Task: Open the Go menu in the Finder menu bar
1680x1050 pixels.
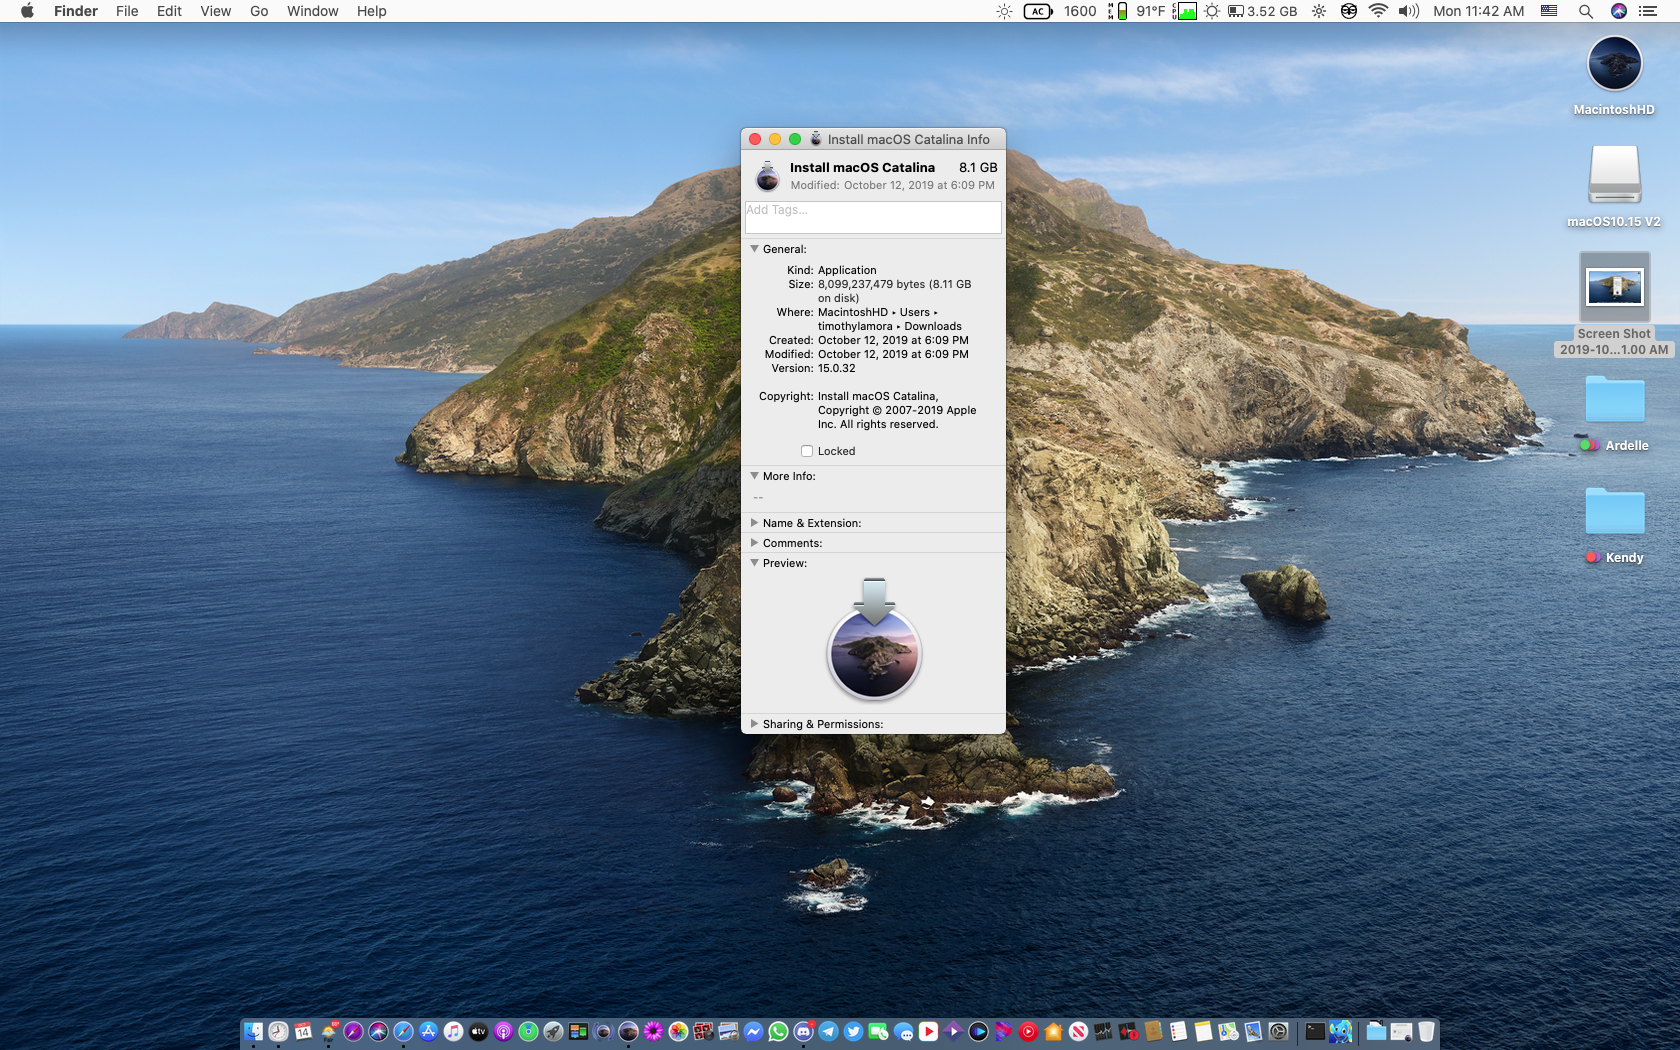Action: click(x=258, y=11)
